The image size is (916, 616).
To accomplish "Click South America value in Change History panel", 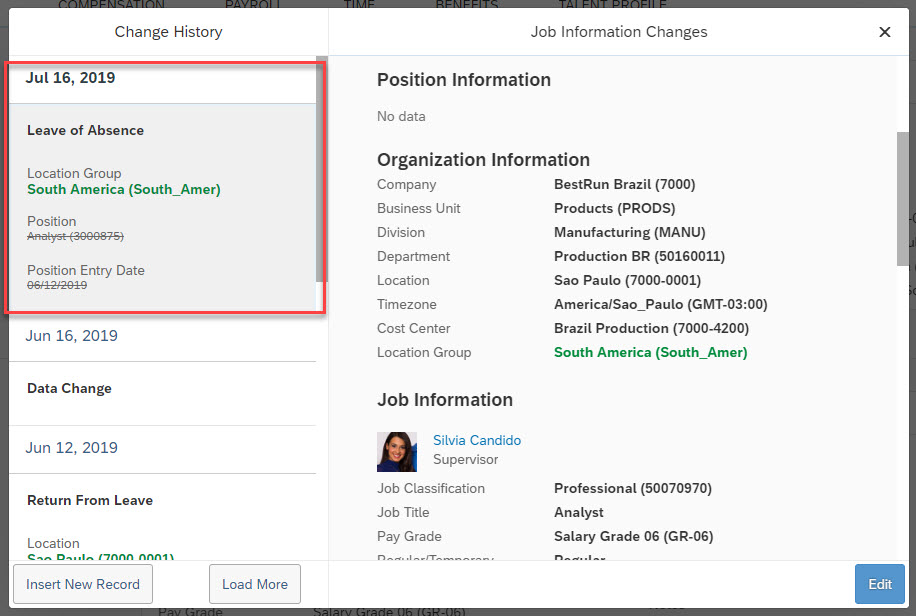I will click(x=124, y=189).
